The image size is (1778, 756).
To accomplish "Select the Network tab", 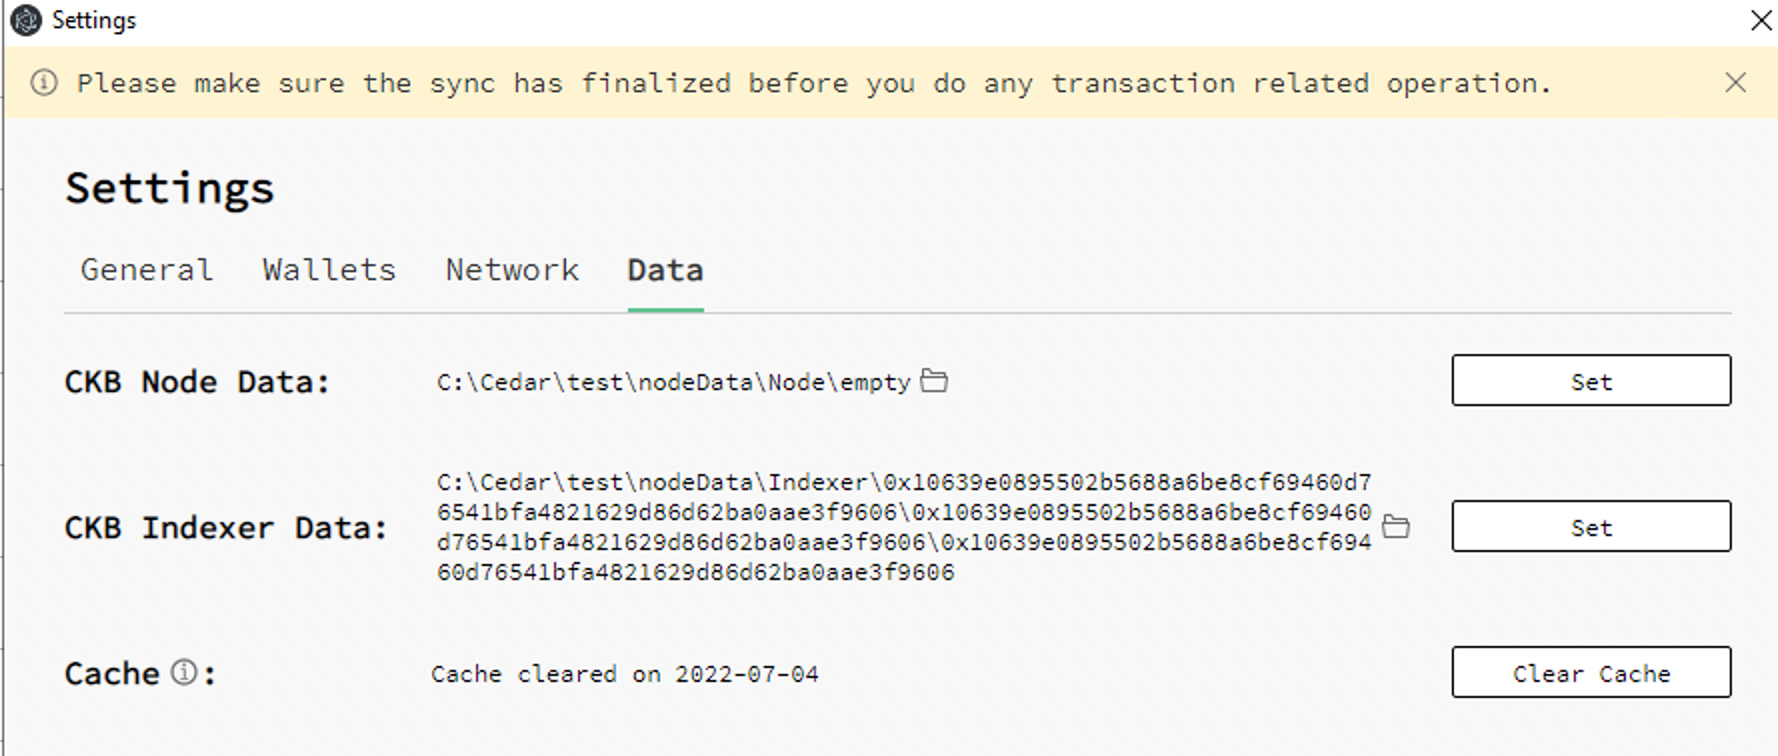I will coord(511,269).
